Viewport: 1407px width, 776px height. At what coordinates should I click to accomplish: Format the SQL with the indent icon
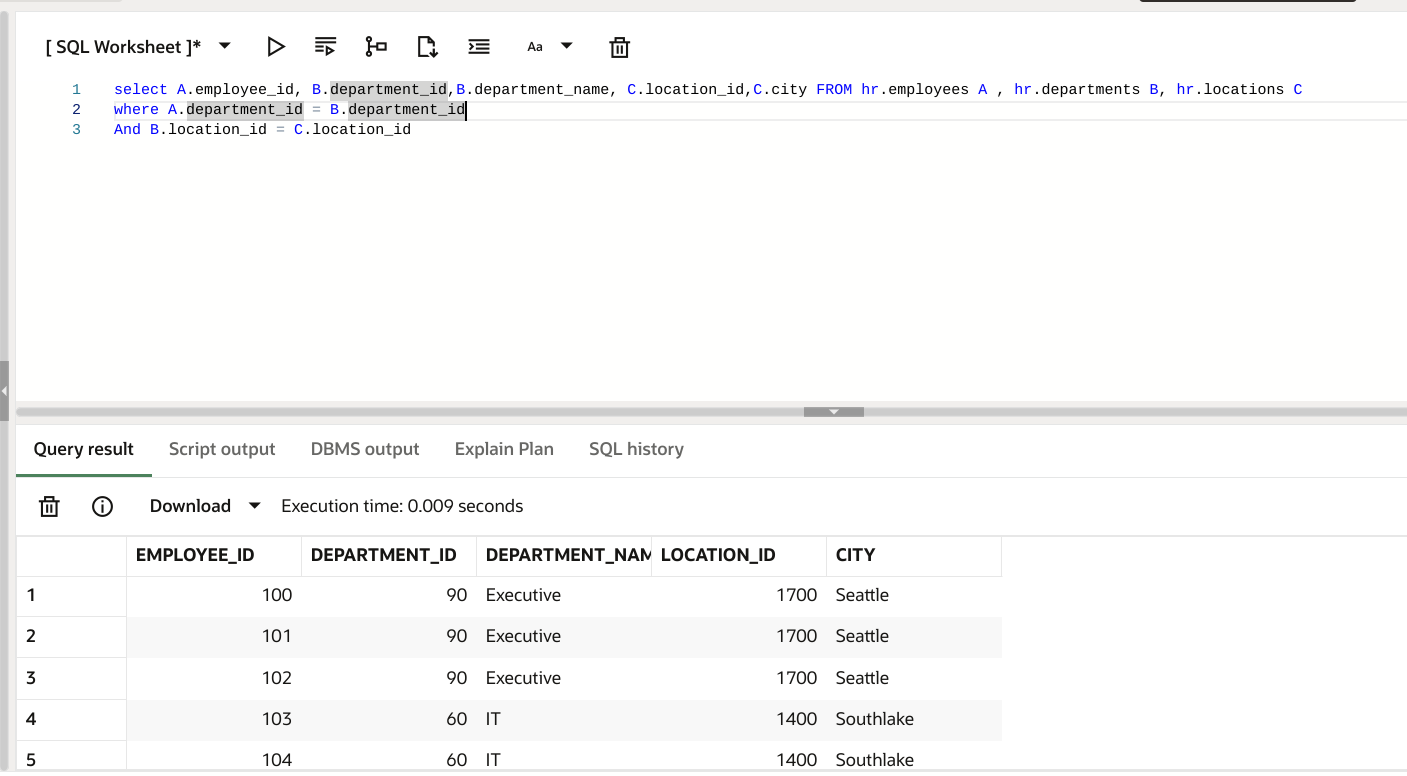479,46
